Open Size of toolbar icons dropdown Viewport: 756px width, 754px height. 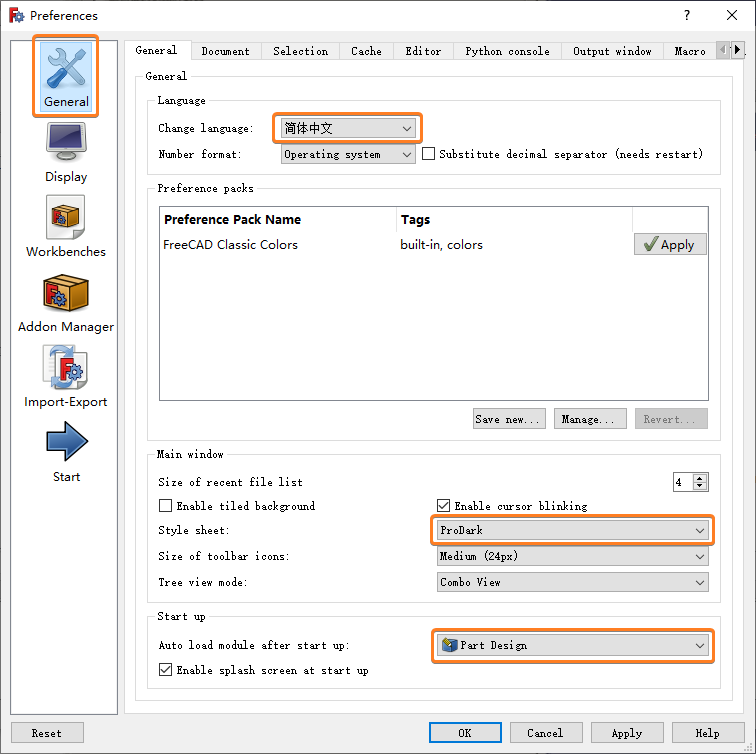click(573, 556)
